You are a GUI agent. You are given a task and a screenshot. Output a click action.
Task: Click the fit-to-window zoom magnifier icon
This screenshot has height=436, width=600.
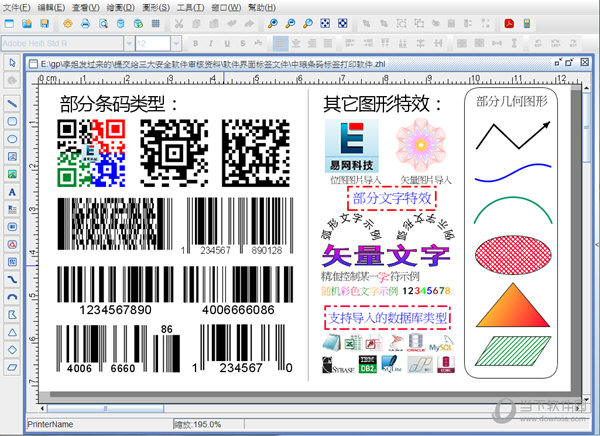308,24
